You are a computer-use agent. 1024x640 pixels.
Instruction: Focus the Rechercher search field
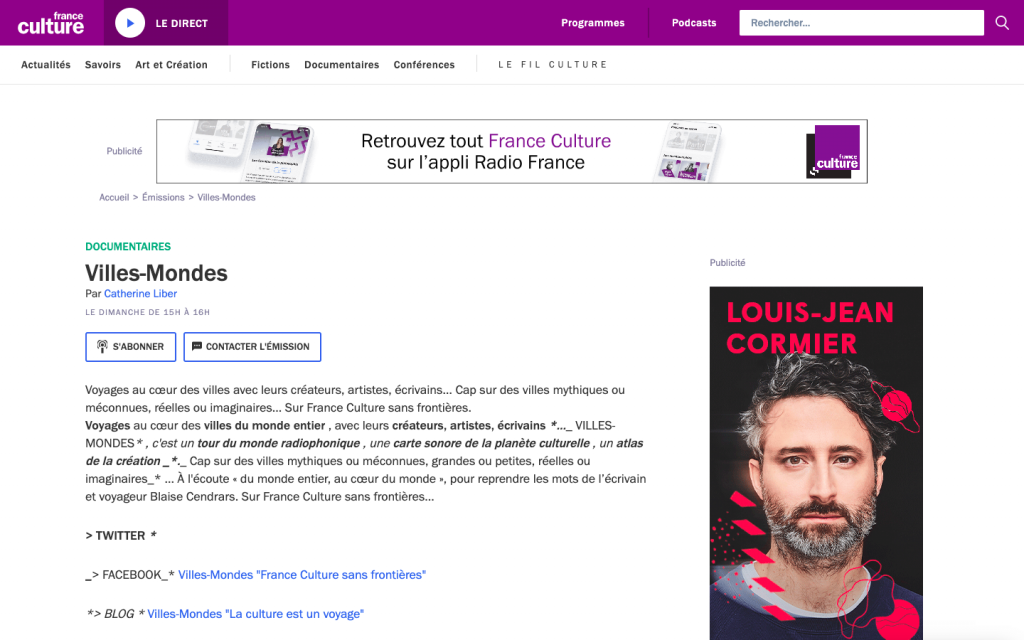tap(861, 23)
